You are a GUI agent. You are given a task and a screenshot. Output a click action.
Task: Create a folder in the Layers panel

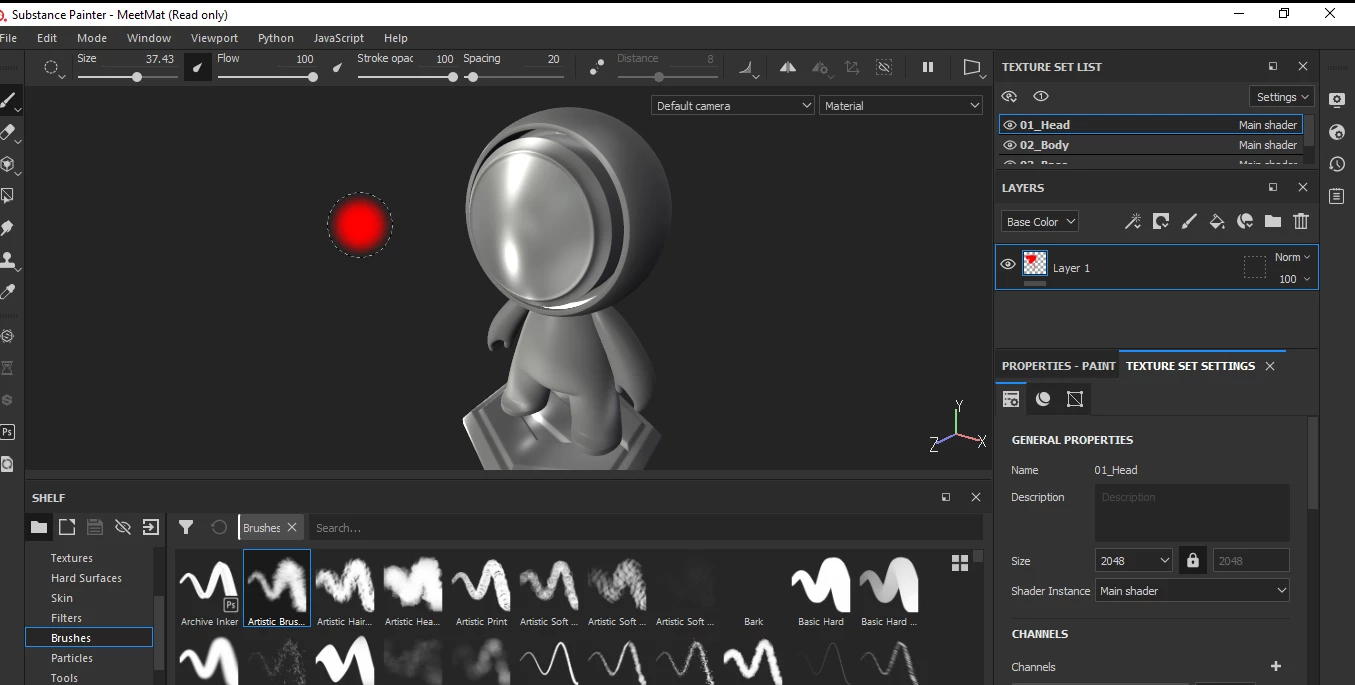1273,221
